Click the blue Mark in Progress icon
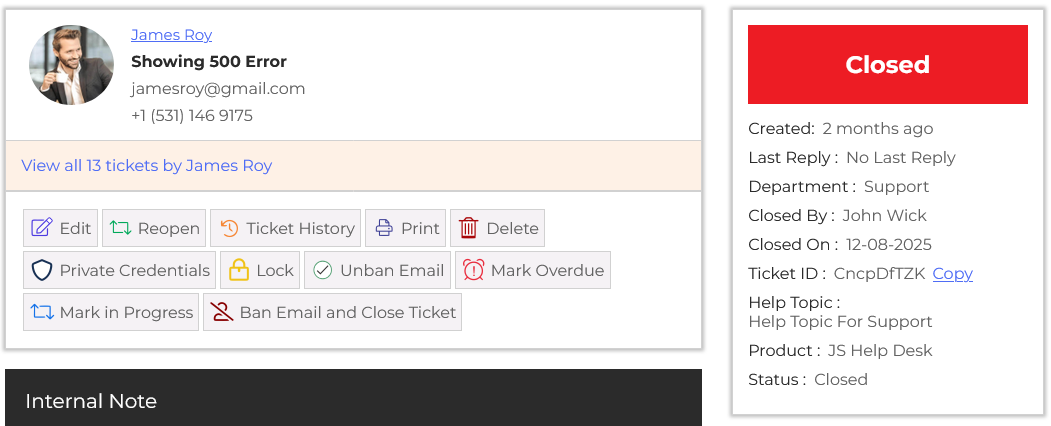Screen dimensions: 1051x426 (x=42, y=312)
